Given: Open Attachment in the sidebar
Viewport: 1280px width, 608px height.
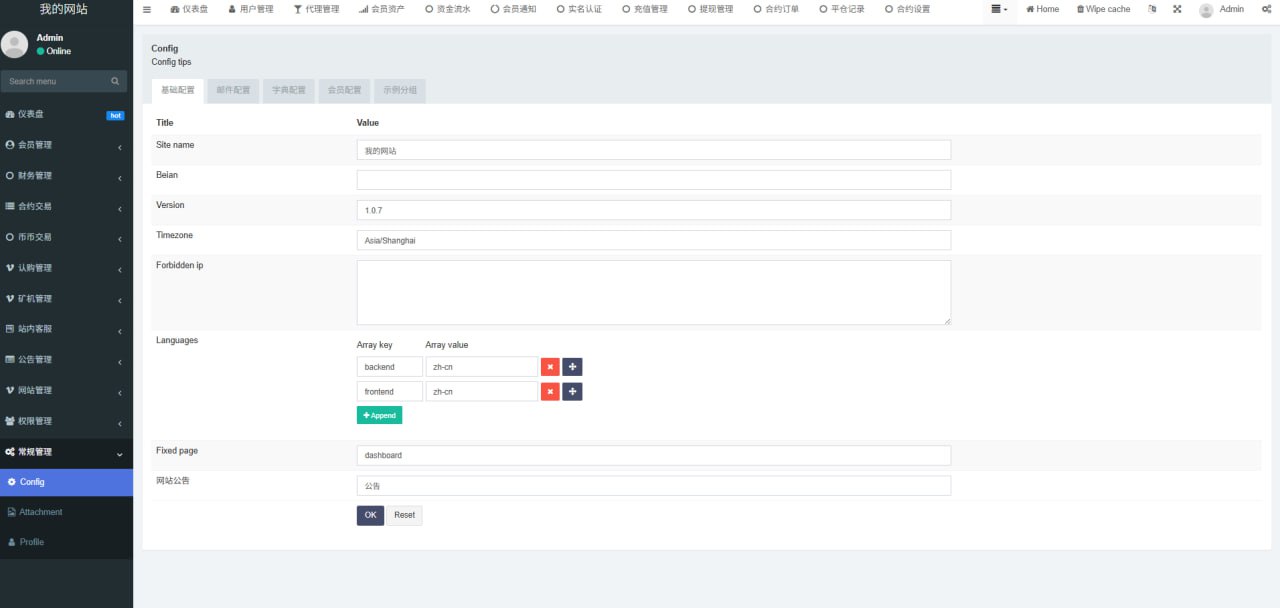Looking at the screenshot, I should point(41,512).
